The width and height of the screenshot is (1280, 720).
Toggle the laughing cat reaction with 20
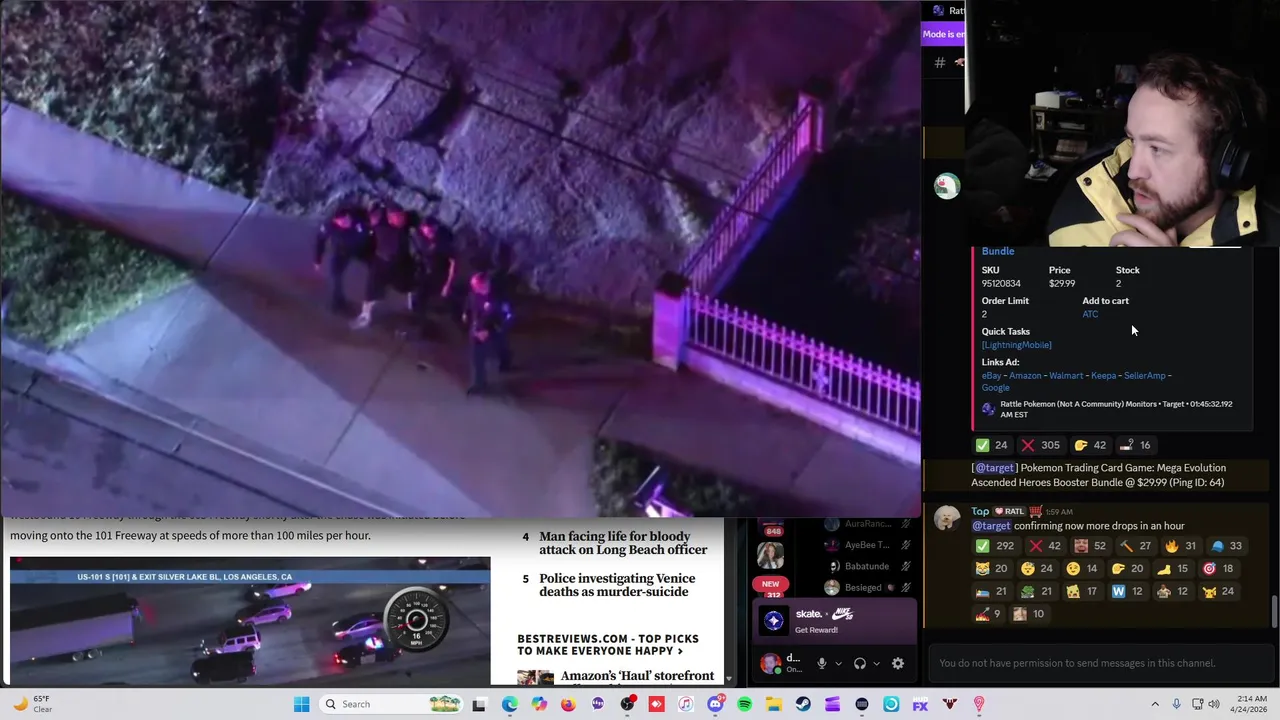[x=992, y=568]
